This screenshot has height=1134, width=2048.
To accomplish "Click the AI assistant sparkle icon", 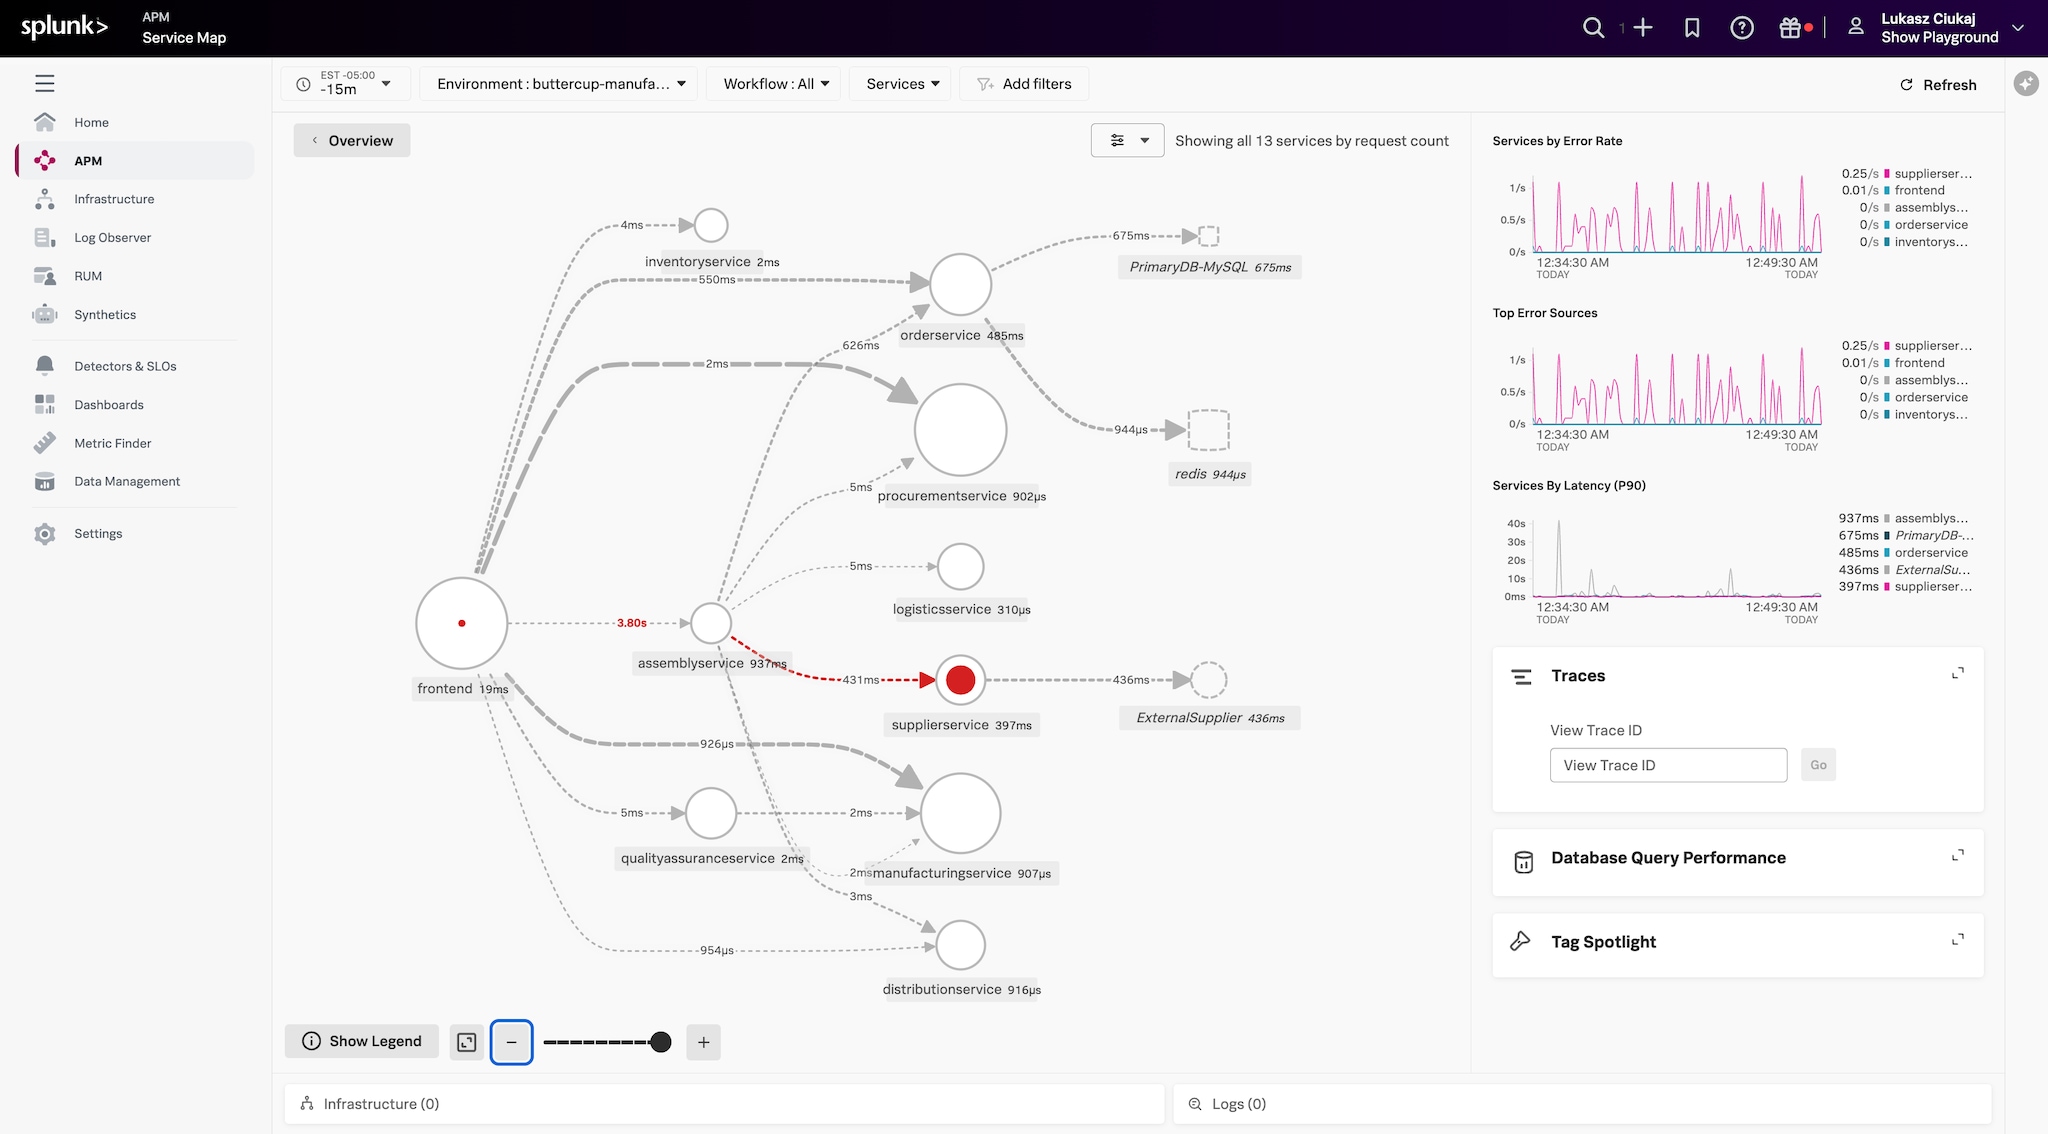I will (2026, 84).
